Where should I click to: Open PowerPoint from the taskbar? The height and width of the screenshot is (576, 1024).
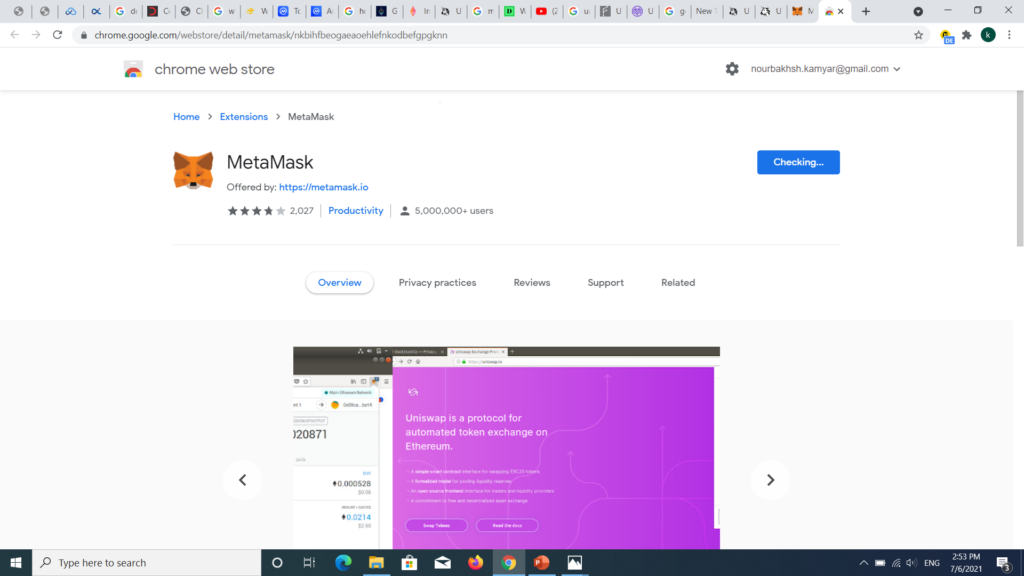click(x=541, y=562)
